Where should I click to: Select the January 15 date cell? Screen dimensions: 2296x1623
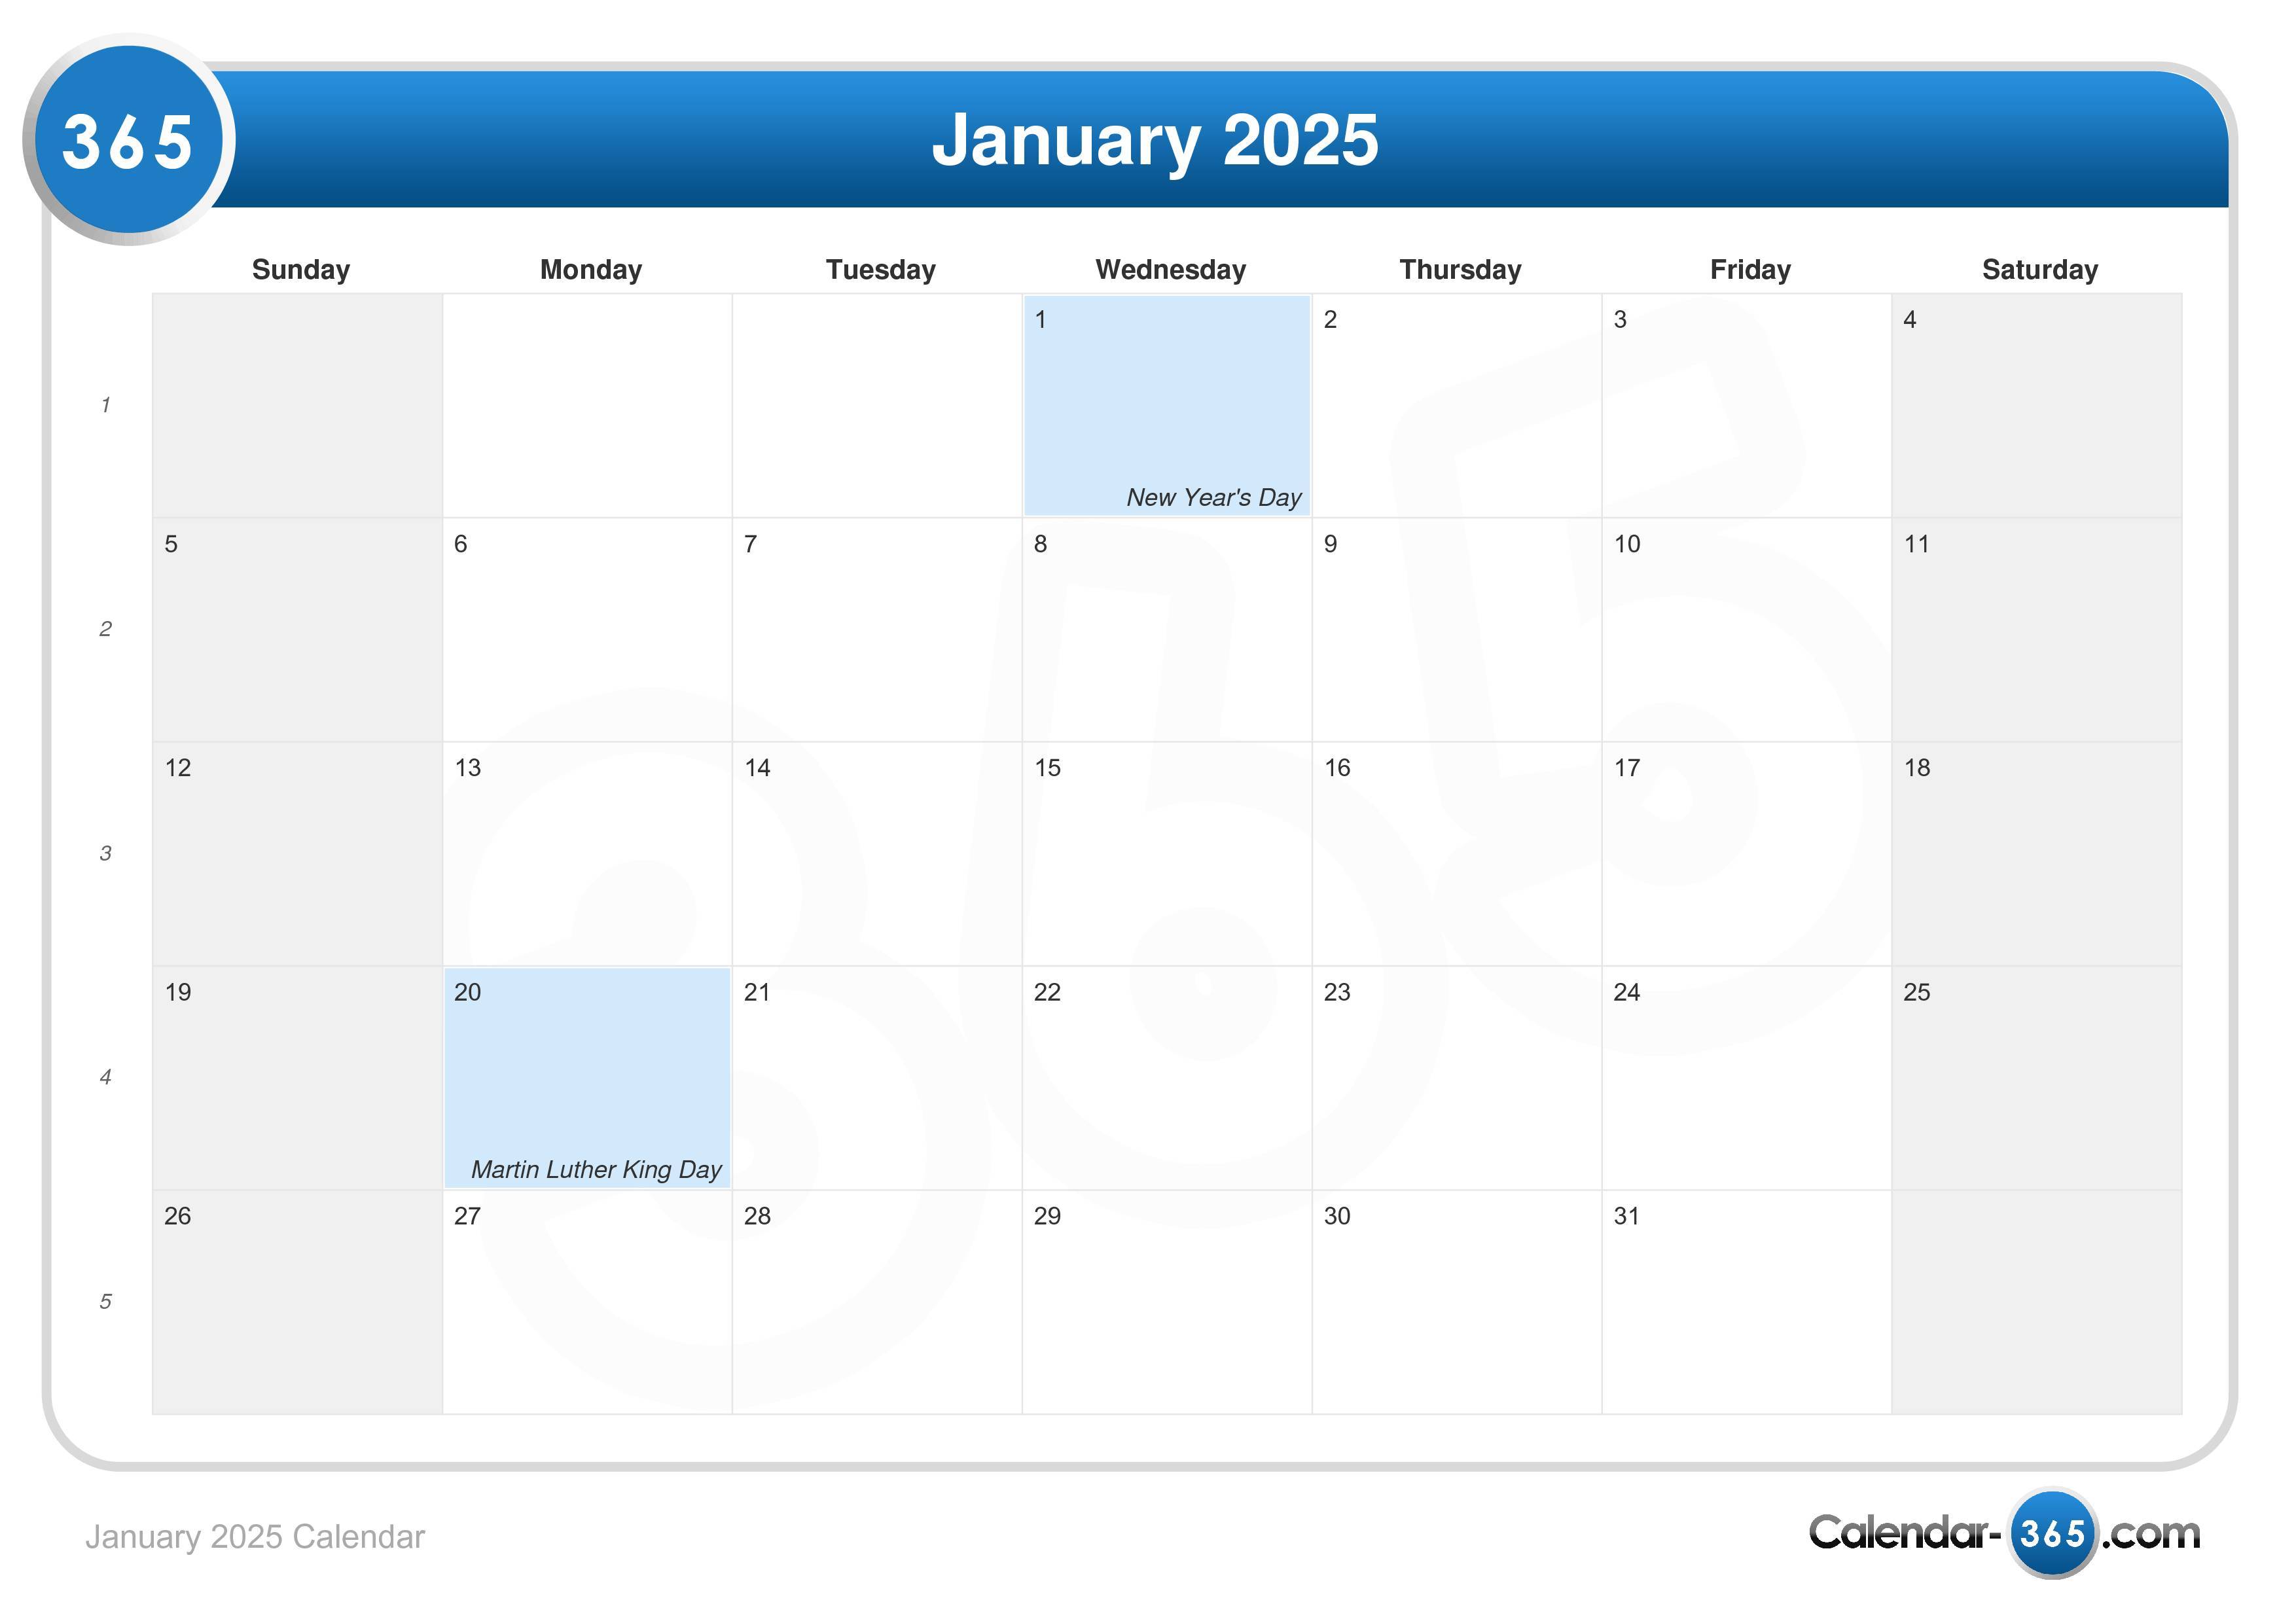[x=1168, y=843]
